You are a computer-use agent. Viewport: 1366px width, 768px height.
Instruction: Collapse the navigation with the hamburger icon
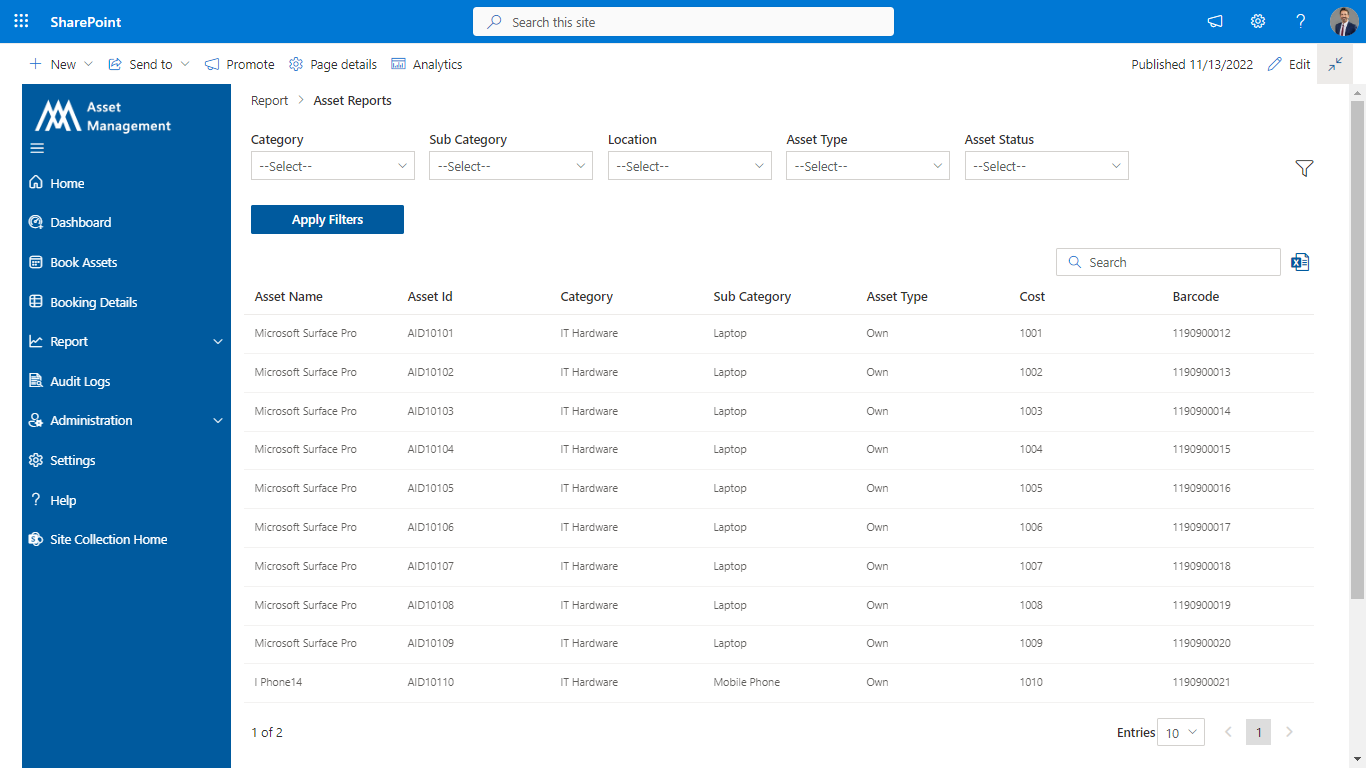click(x=37, y=148)
